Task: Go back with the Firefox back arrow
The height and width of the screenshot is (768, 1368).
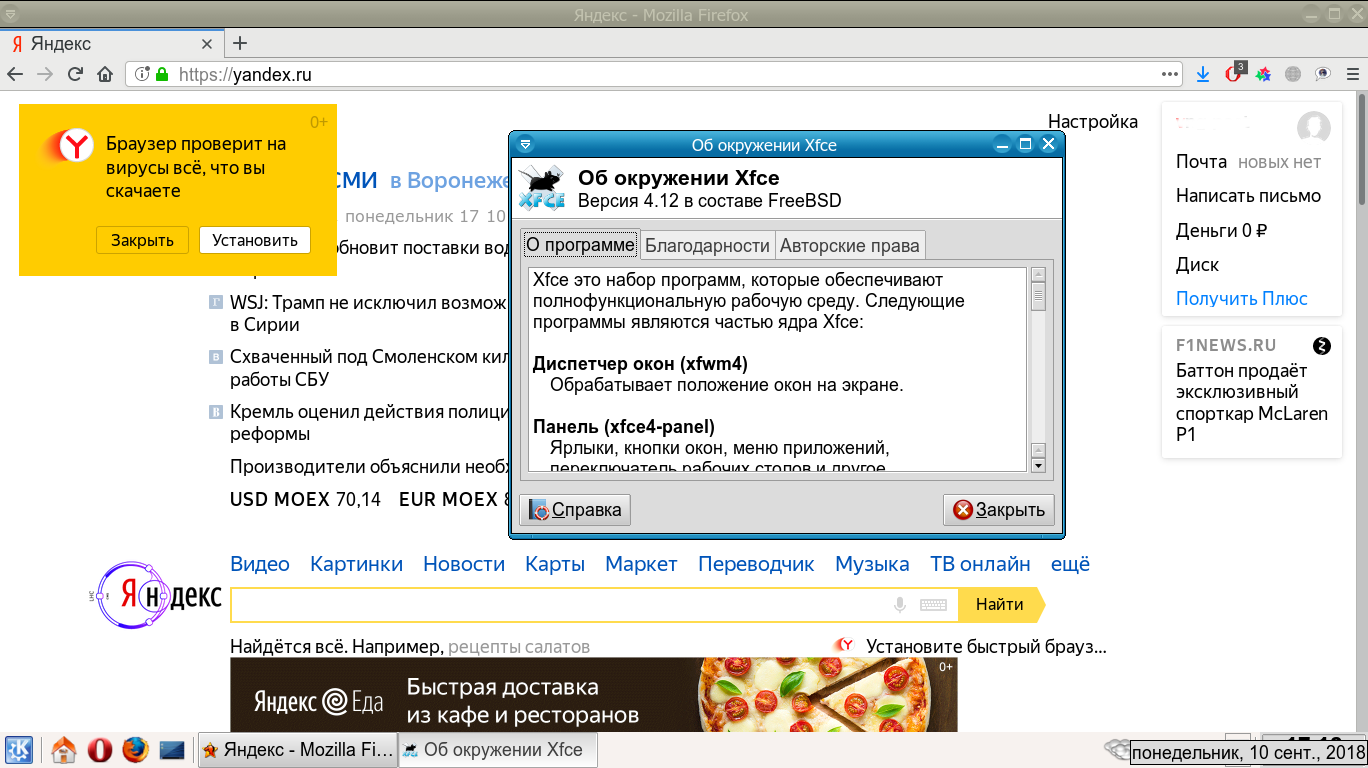Action: (x=15, y=74)
